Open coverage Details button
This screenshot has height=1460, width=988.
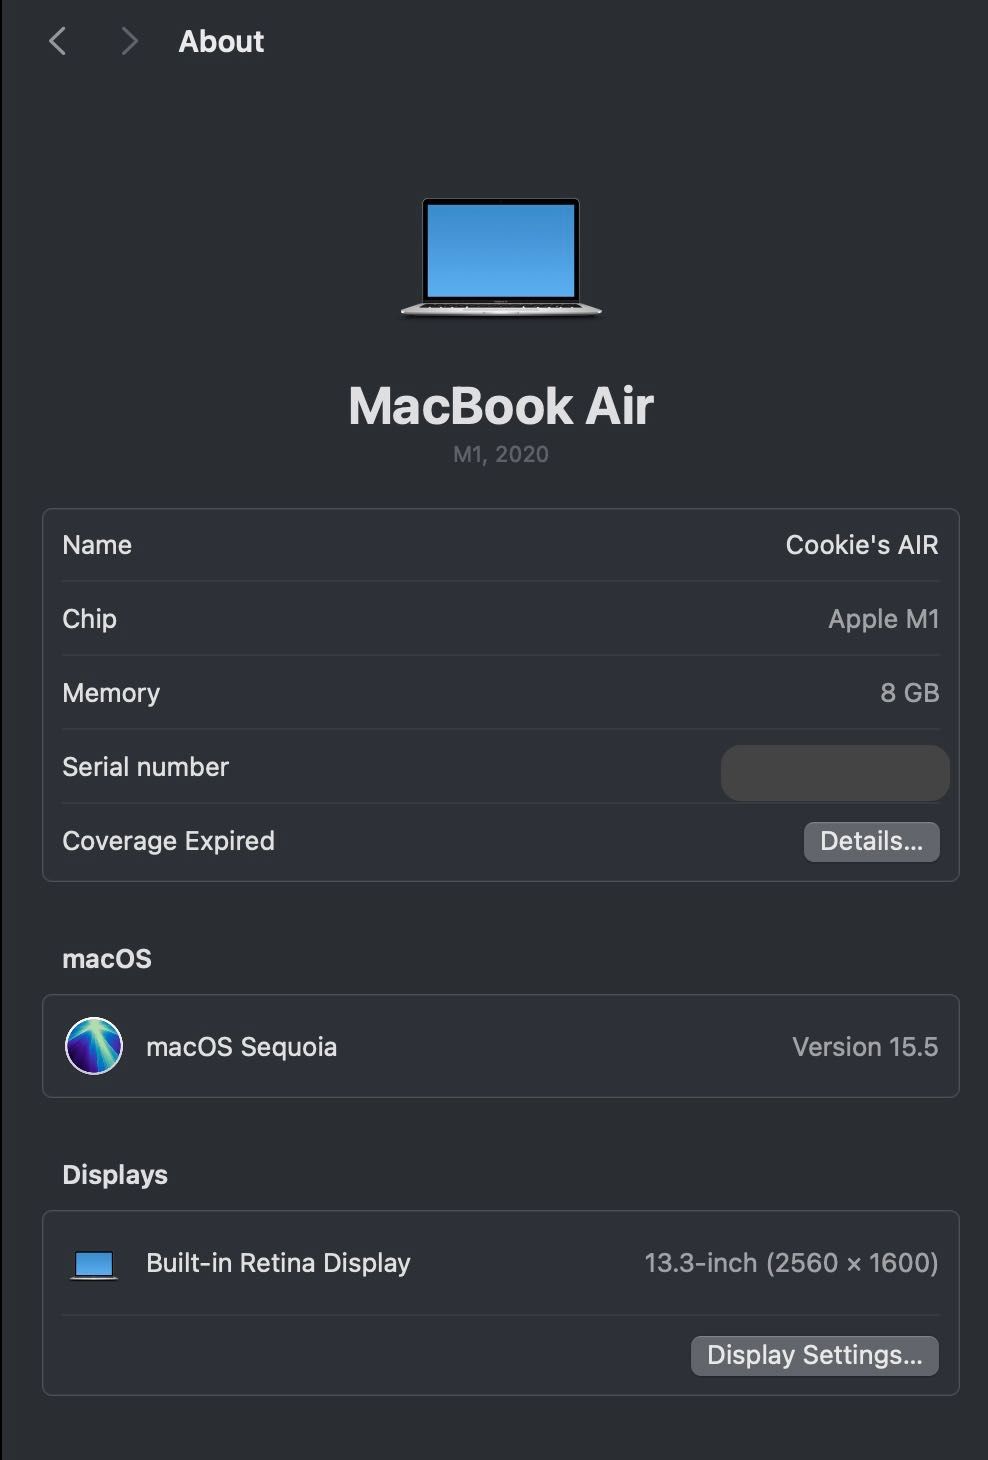click(871, 841)
